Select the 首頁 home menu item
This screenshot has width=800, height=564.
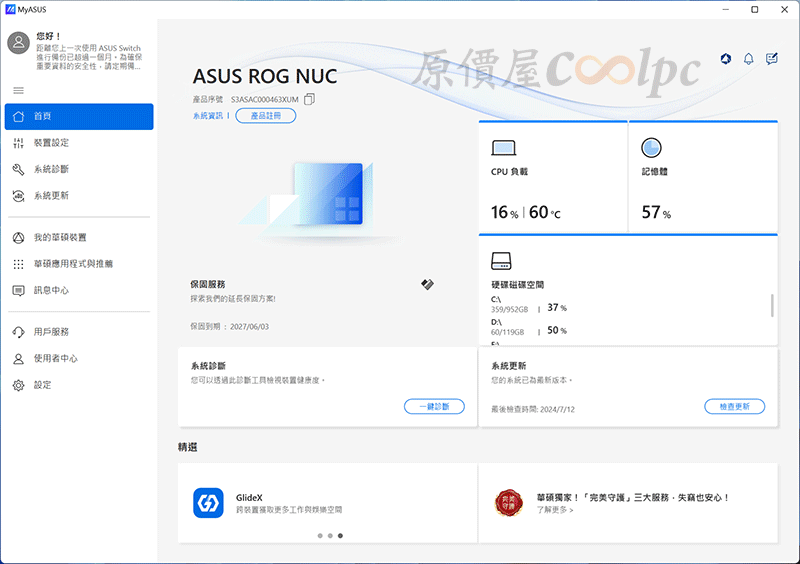click(x=79, y=116)
